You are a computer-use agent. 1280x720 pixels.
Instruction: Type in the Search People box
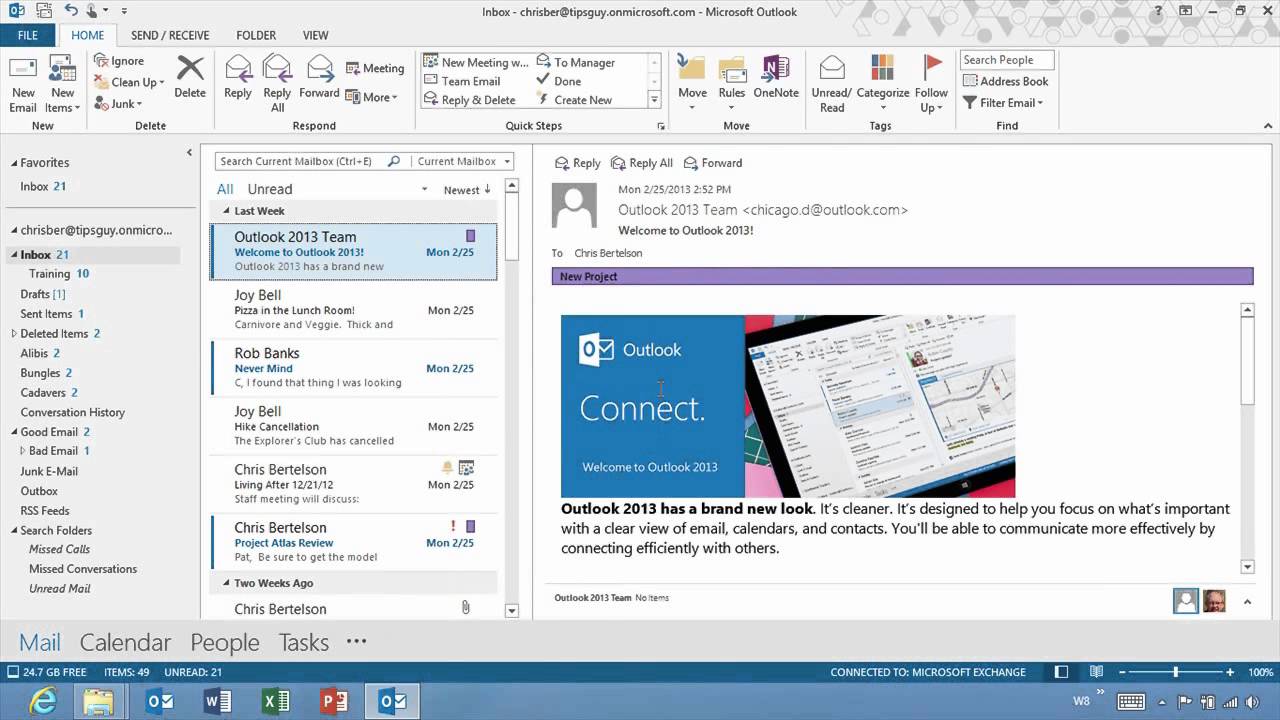coord(1007,60)
